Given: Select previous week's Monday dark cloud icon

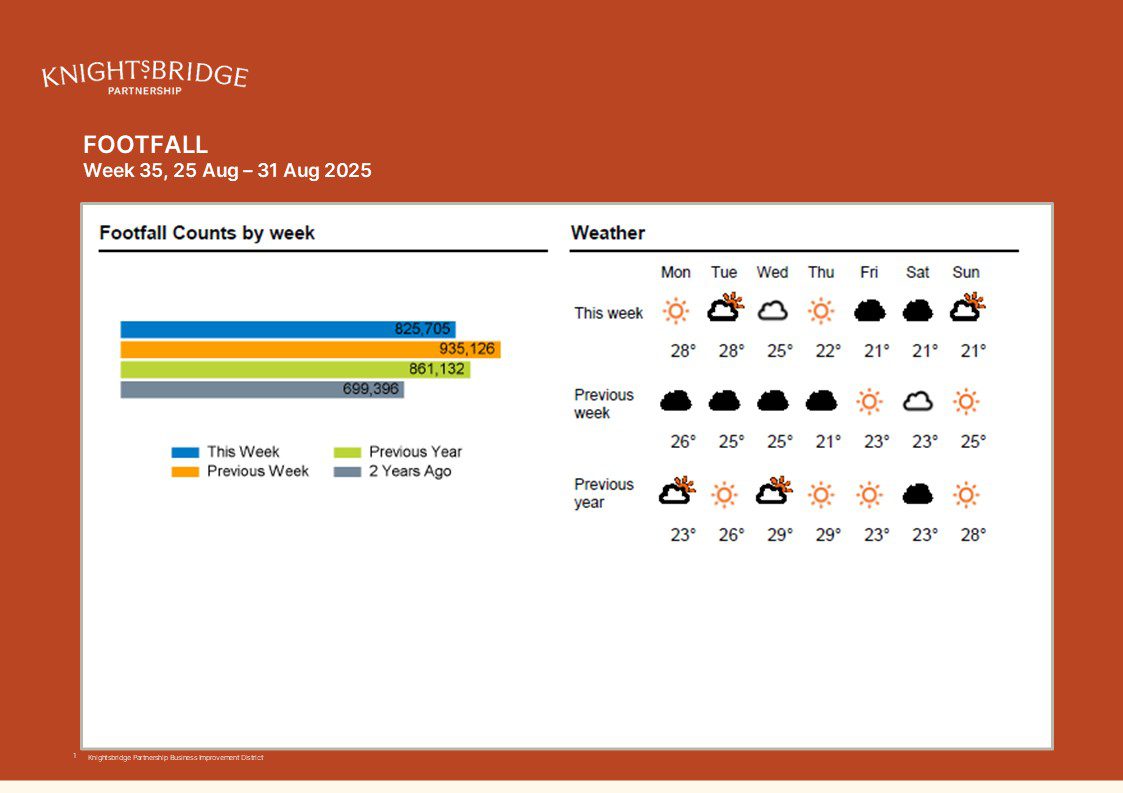Looking at the screenshot, I should (x=676, y=401).
